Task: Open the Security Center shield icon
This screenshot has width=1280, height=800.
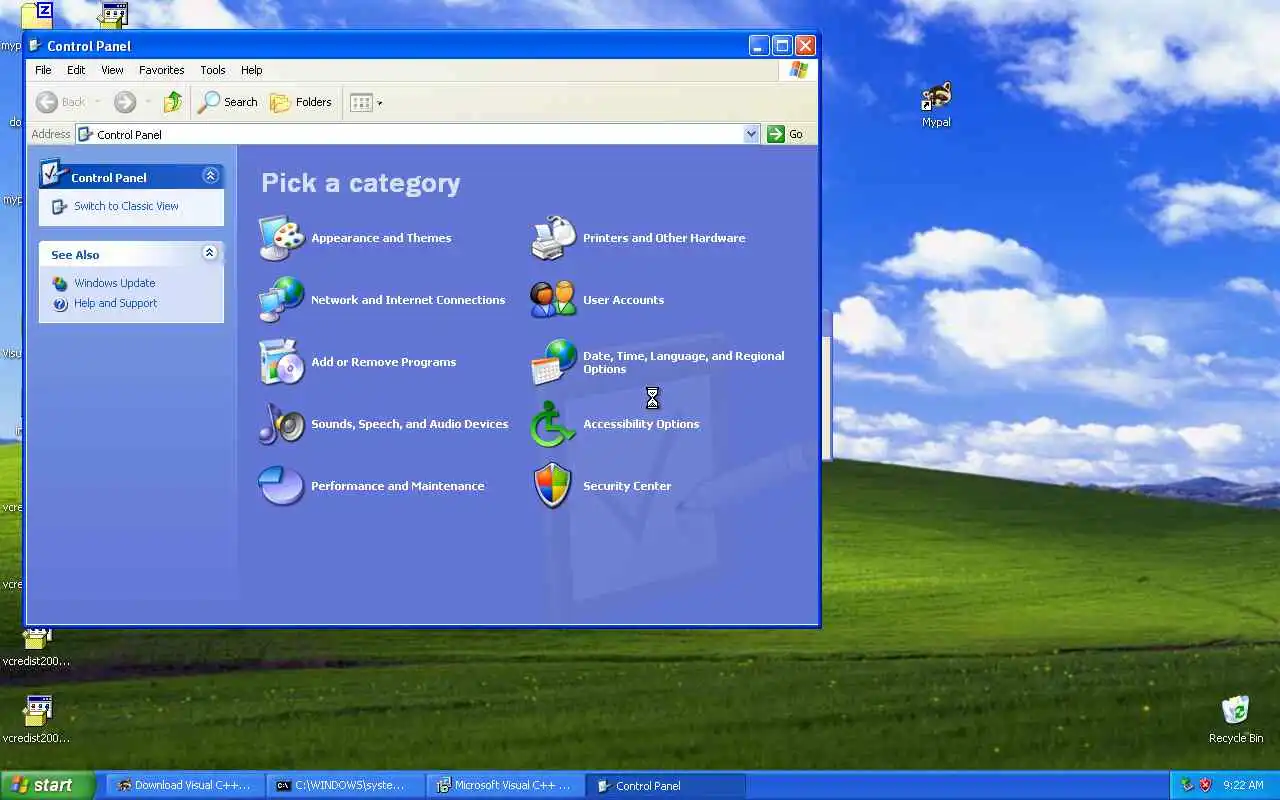Action: tap(554, 486)
